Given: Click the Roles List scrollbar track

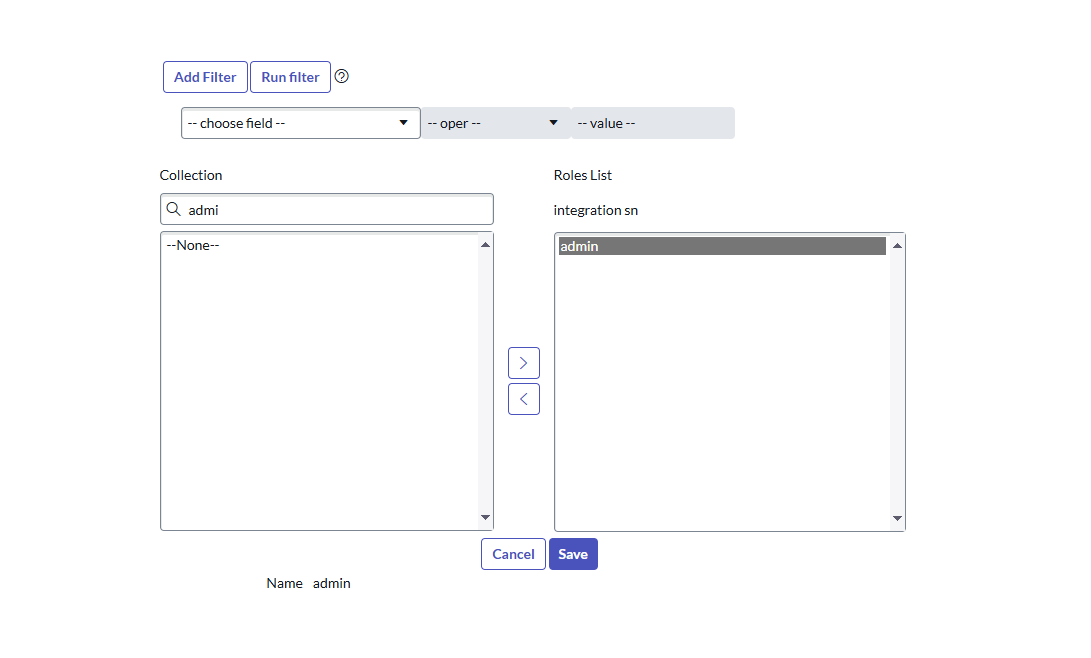Looking at the screenshot, I should [897, 381].
